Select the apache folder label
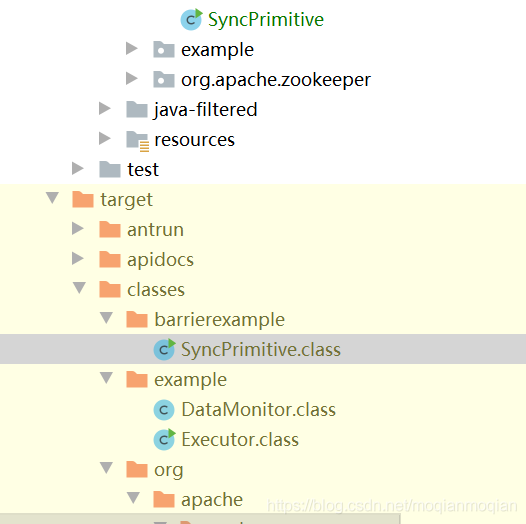Screen dimensions: 526x524 click(212, 500)
